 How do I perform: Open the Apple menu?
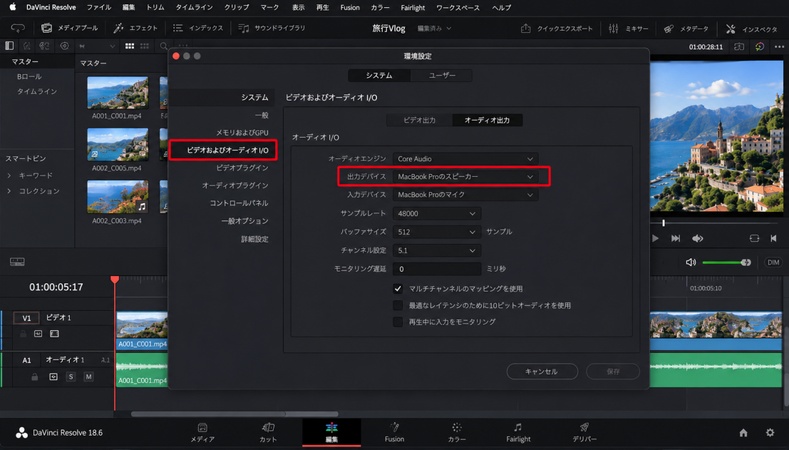pyautogui.click(x=13, y=7)
